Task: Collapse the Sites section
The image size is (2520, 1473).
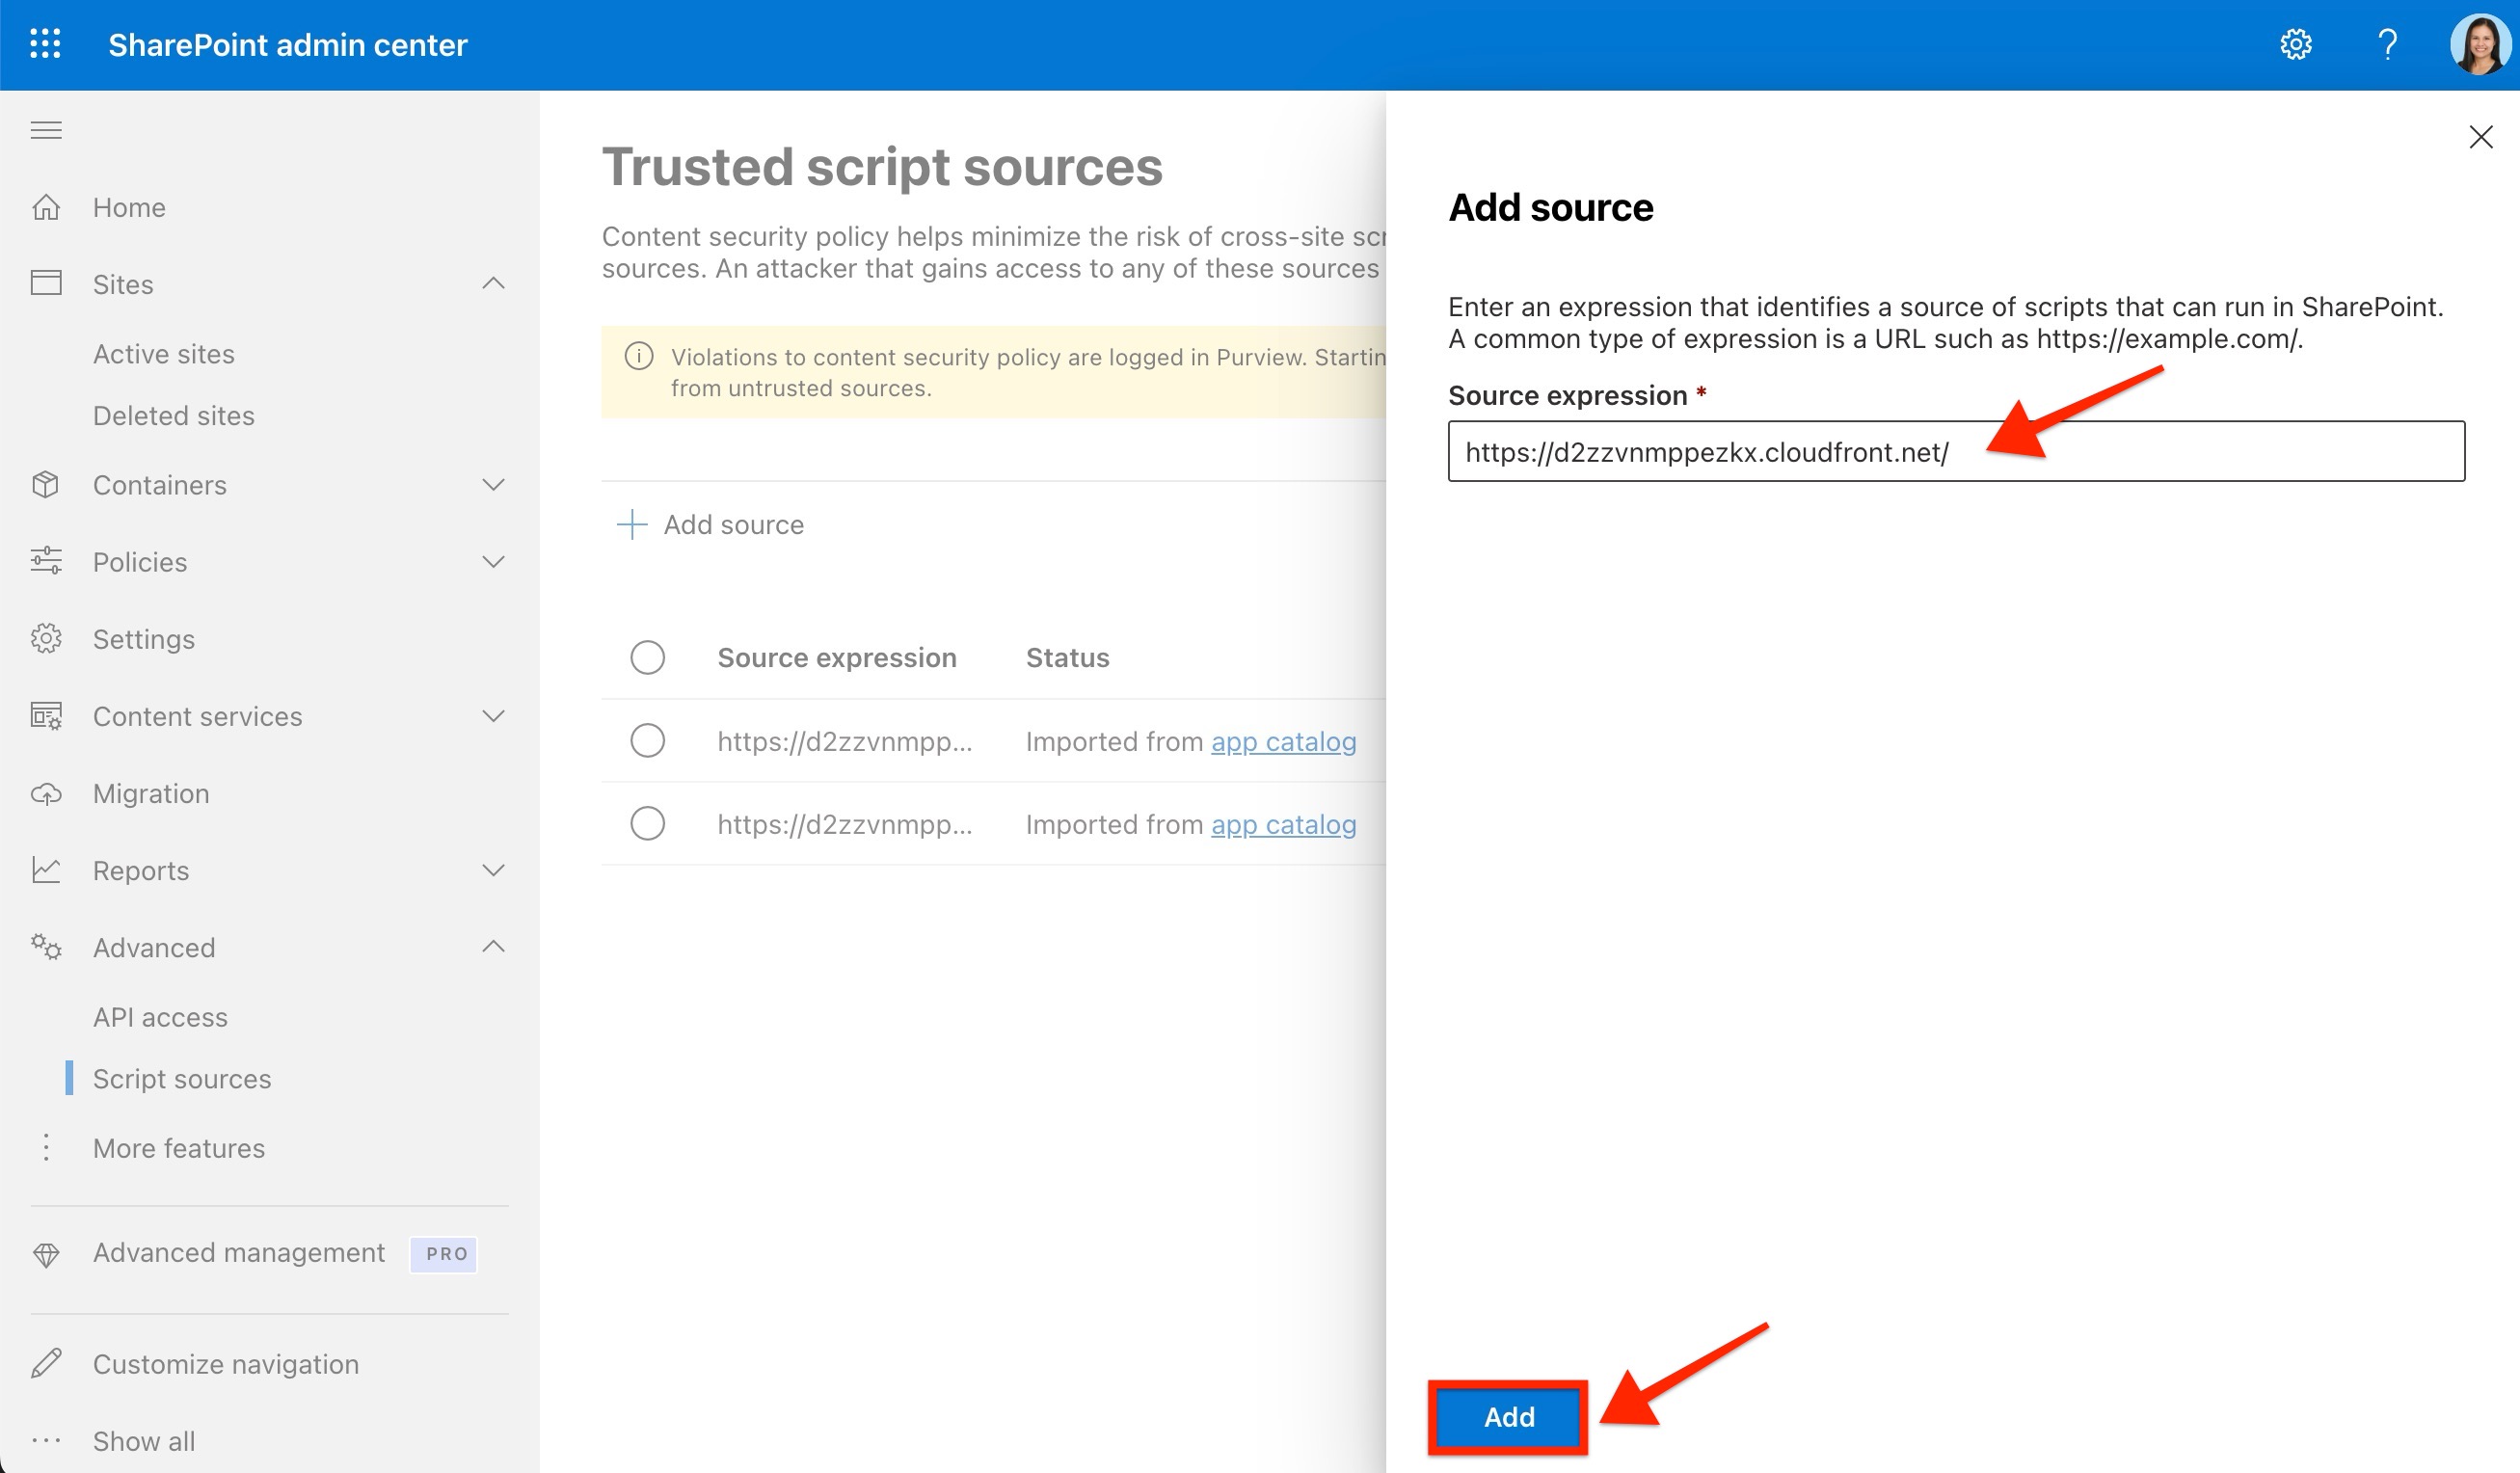Action: (494, 284)
